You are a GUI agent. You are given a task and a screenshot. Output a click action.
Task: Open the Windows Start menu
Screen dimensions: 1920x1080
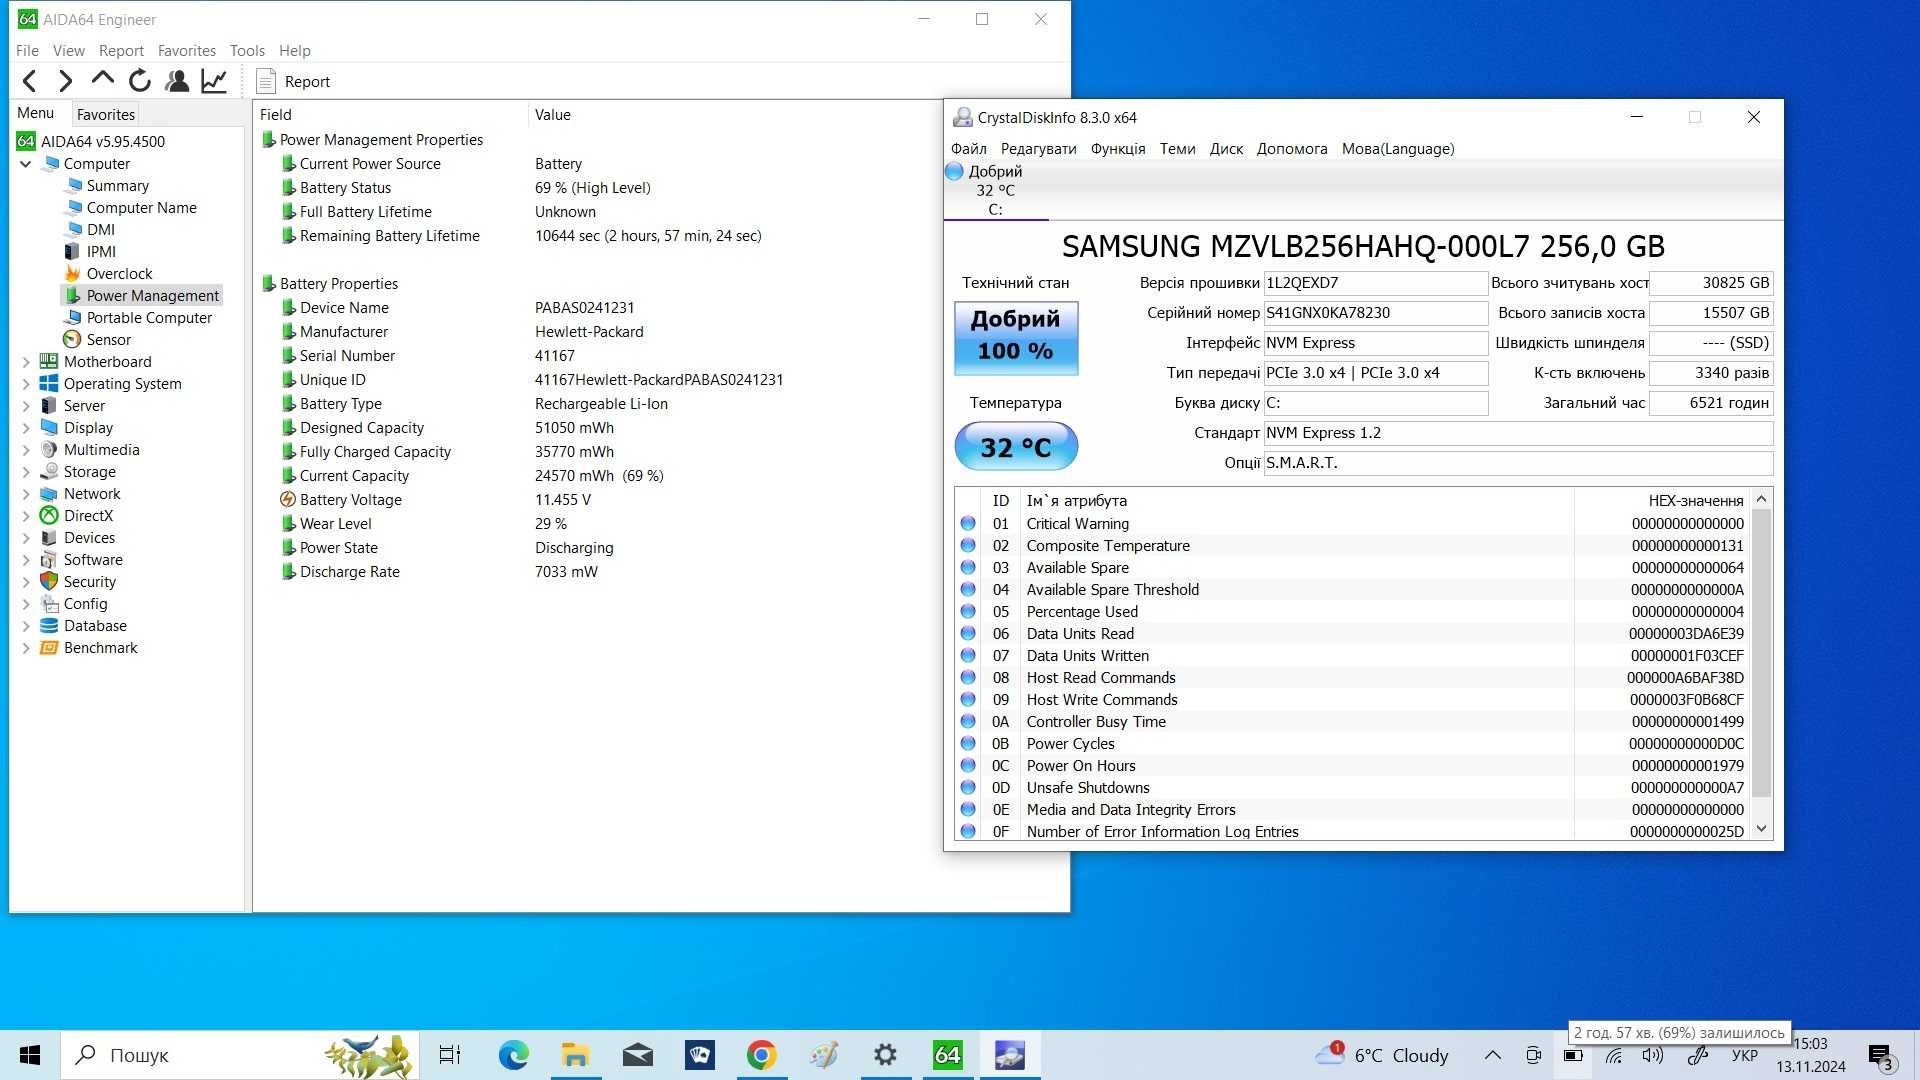[x=30, y=1055]
